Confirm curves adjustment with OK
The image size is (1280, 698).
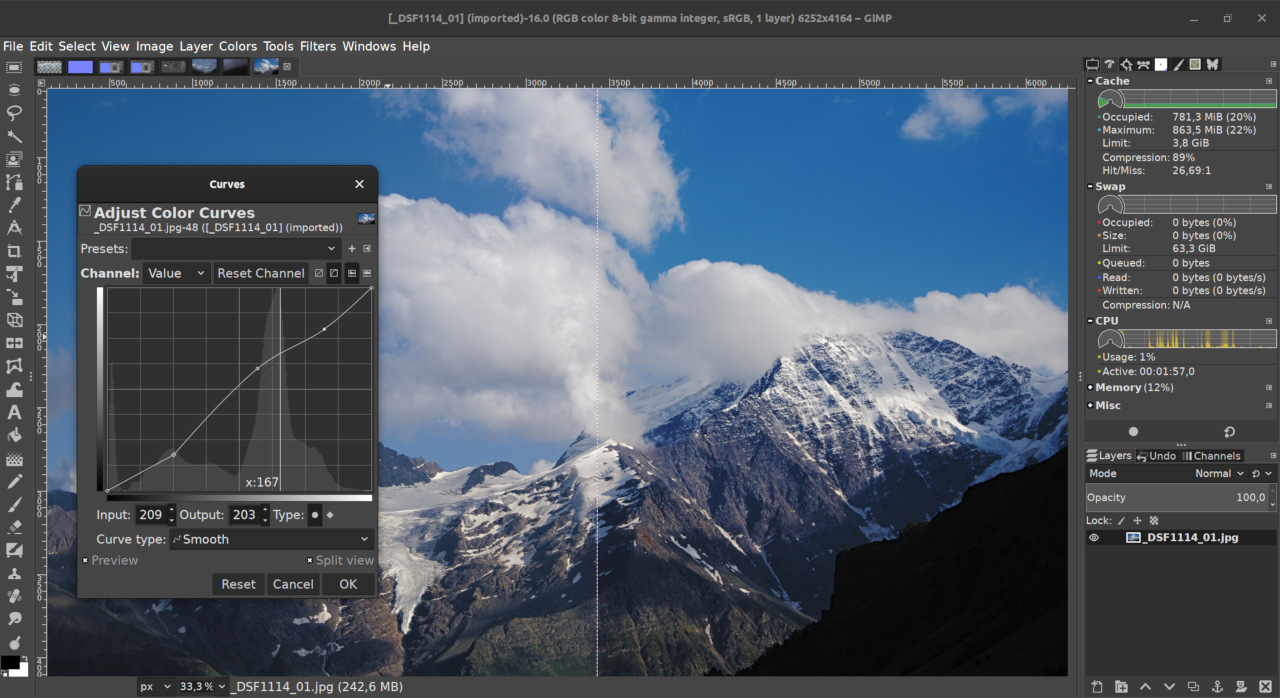tap(348, 584)
